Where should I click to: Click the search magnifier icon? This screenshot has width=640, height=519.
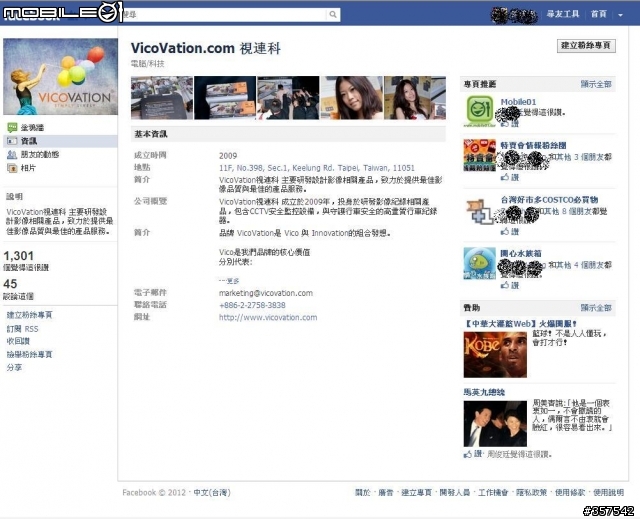click(333, 15)
